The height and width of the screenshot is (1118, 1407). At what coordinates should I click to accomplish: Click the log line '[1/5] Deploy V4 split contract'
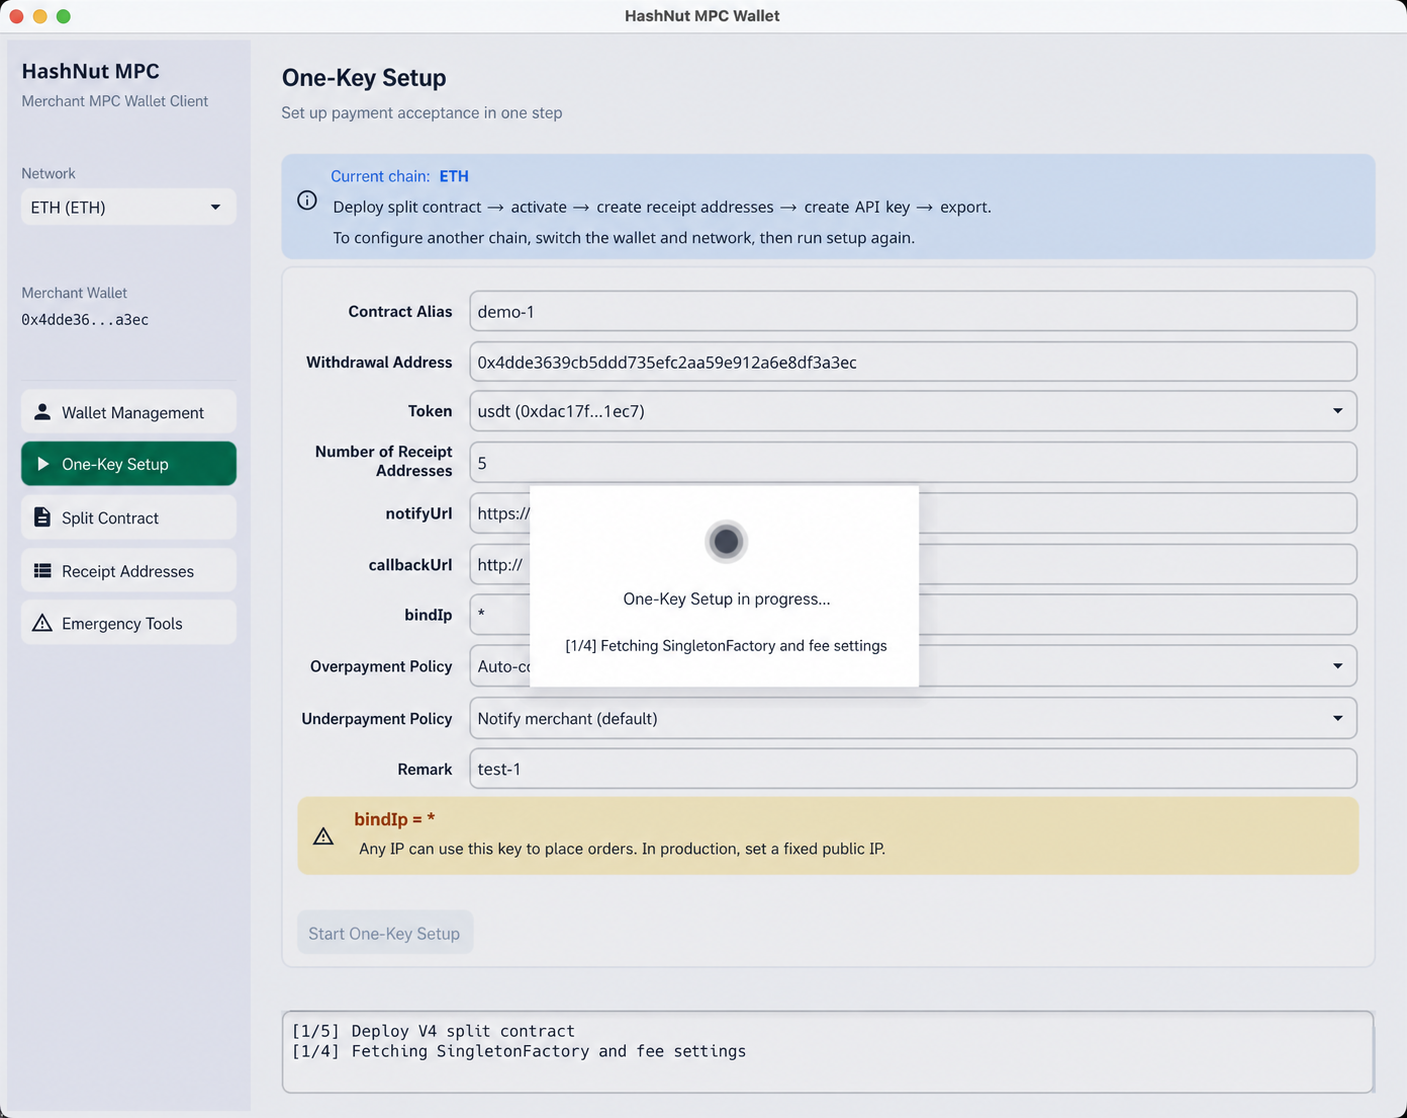433,1031
